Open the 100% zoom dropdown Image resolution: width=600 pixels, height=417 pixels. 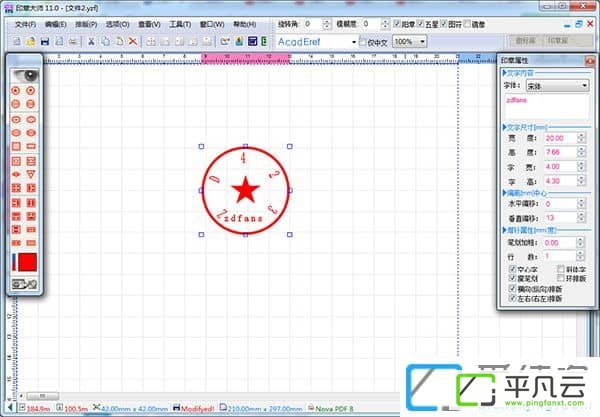[422, 41]
